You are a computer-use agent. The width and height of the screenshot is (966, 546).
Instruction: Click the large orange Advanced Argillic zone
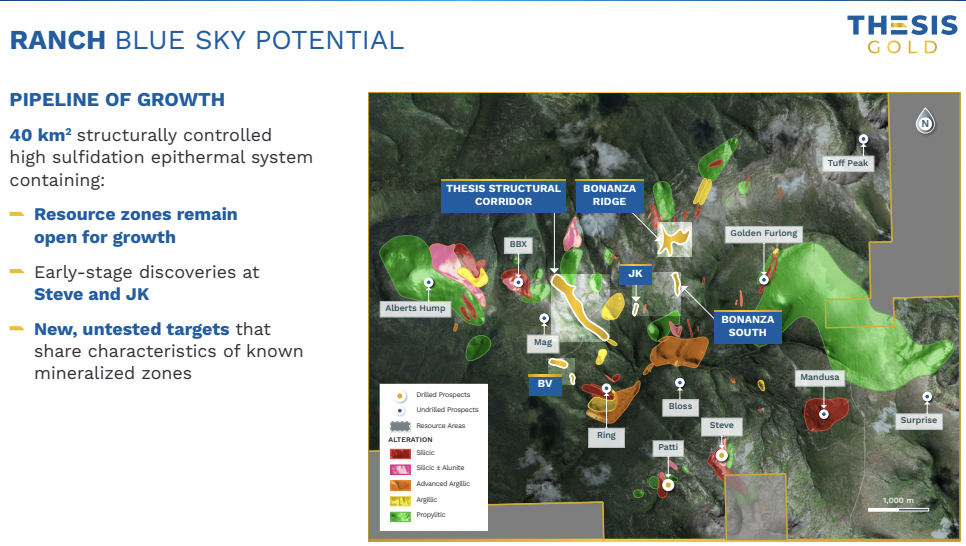pyautogui.click(x=678, y=352)
